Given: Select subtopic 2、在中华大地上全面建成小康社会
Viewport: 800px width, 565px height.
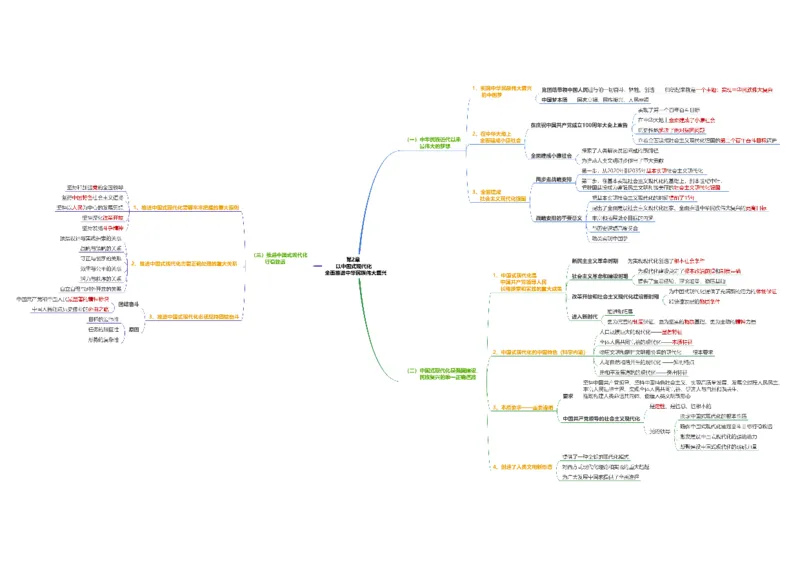Looking at the screenshot, I should coord(495,137).
